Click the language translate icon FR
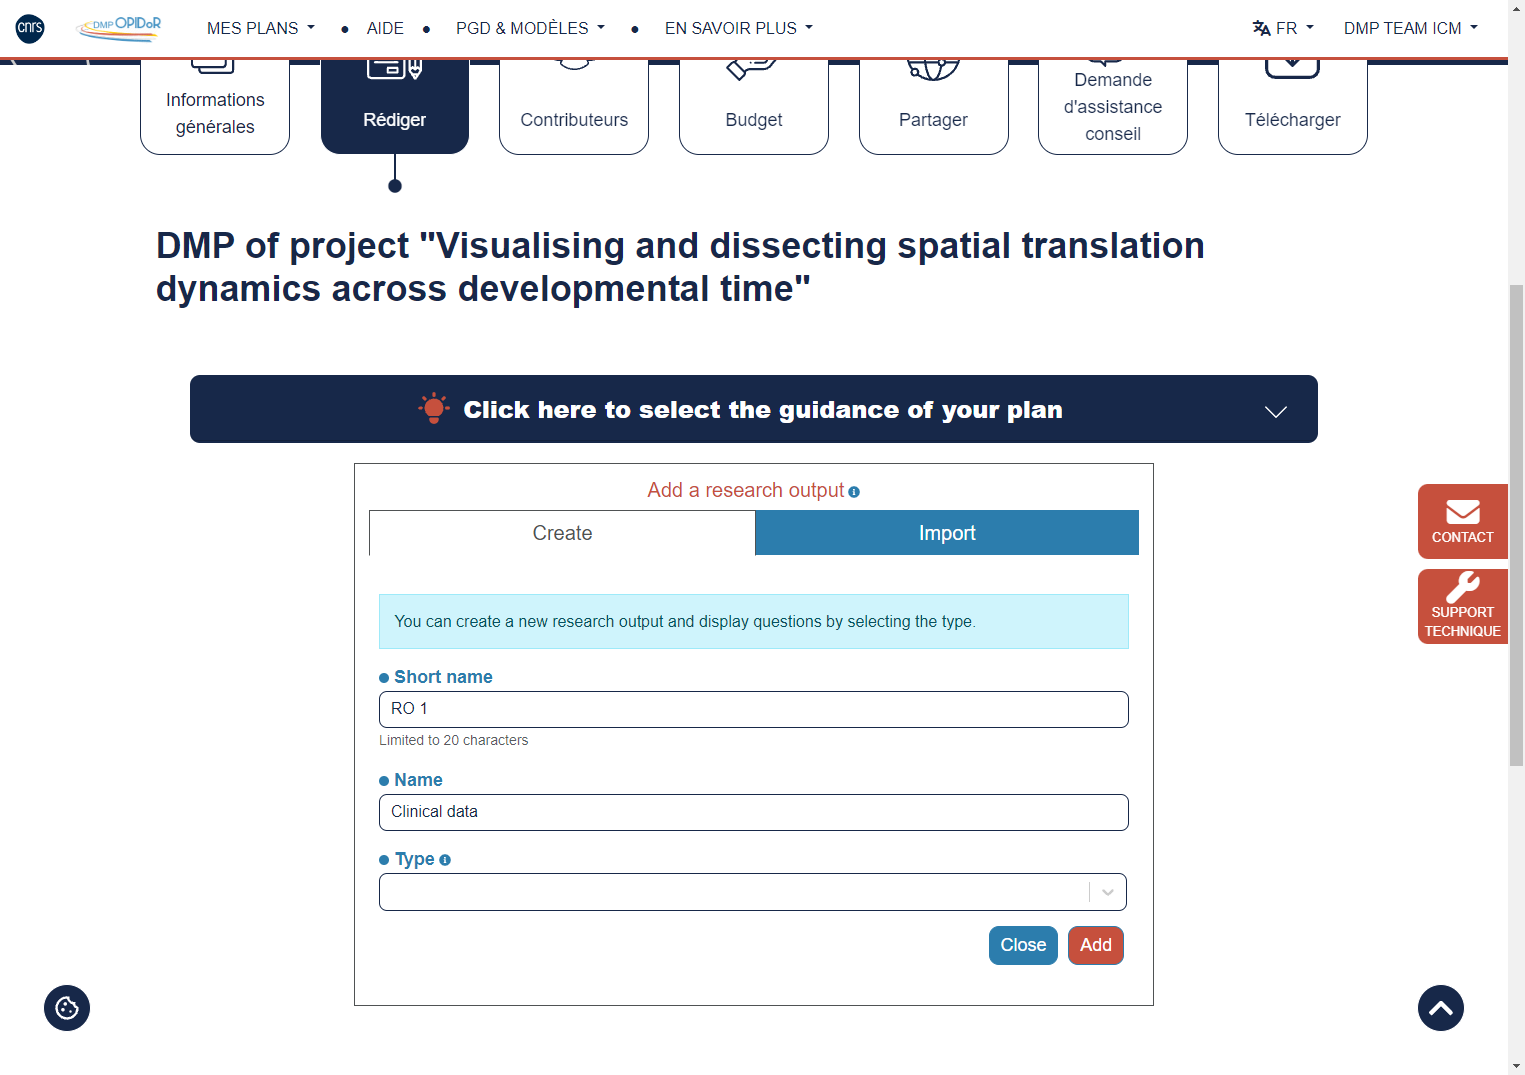 click(1283, 28)
